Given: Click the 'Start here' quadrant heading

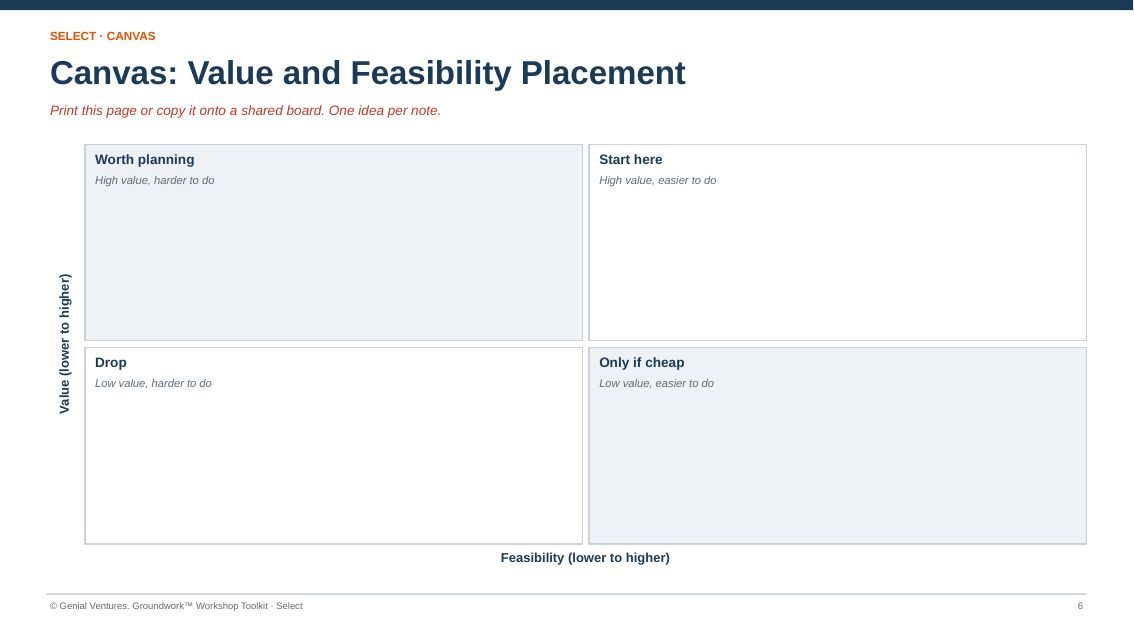Looking at the screenshot, I should [x=631, y=159].
